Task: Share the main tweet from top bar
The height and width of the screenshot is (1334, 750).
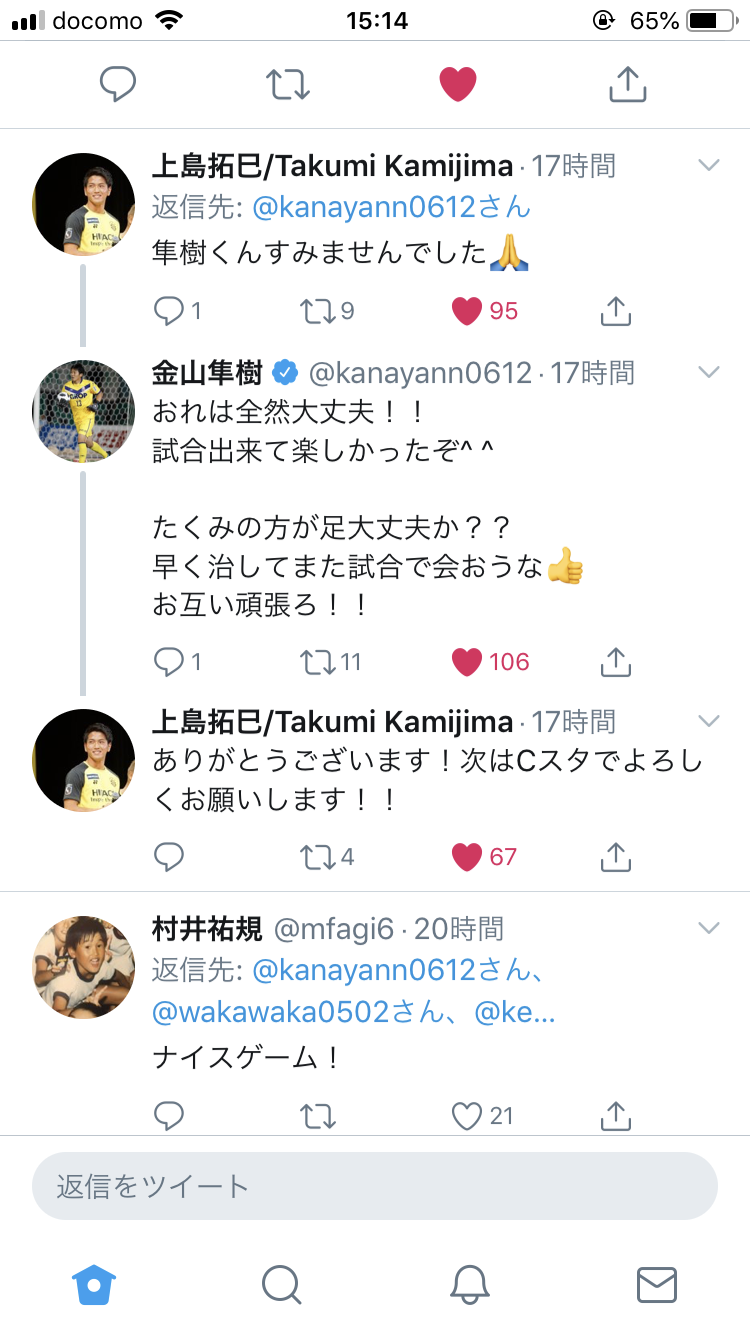Action: click(x=627, y=85)
